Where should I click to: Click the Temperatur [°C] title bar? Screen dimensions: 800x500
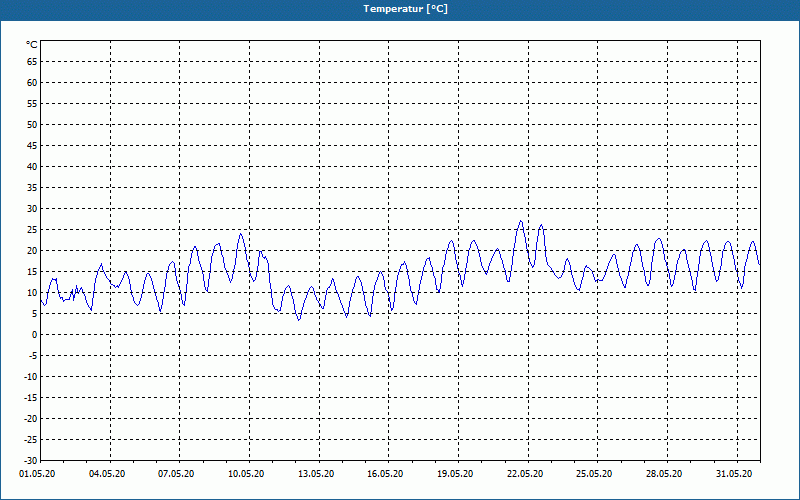[x=400, y=10]
